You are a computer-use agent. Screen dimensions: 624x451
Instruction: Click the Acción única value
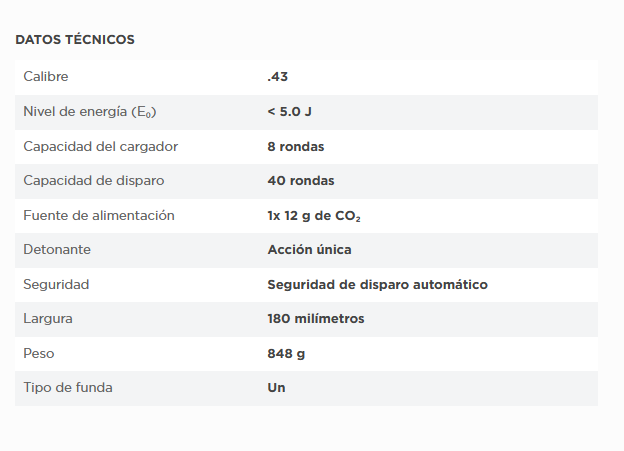click(309, 250)
